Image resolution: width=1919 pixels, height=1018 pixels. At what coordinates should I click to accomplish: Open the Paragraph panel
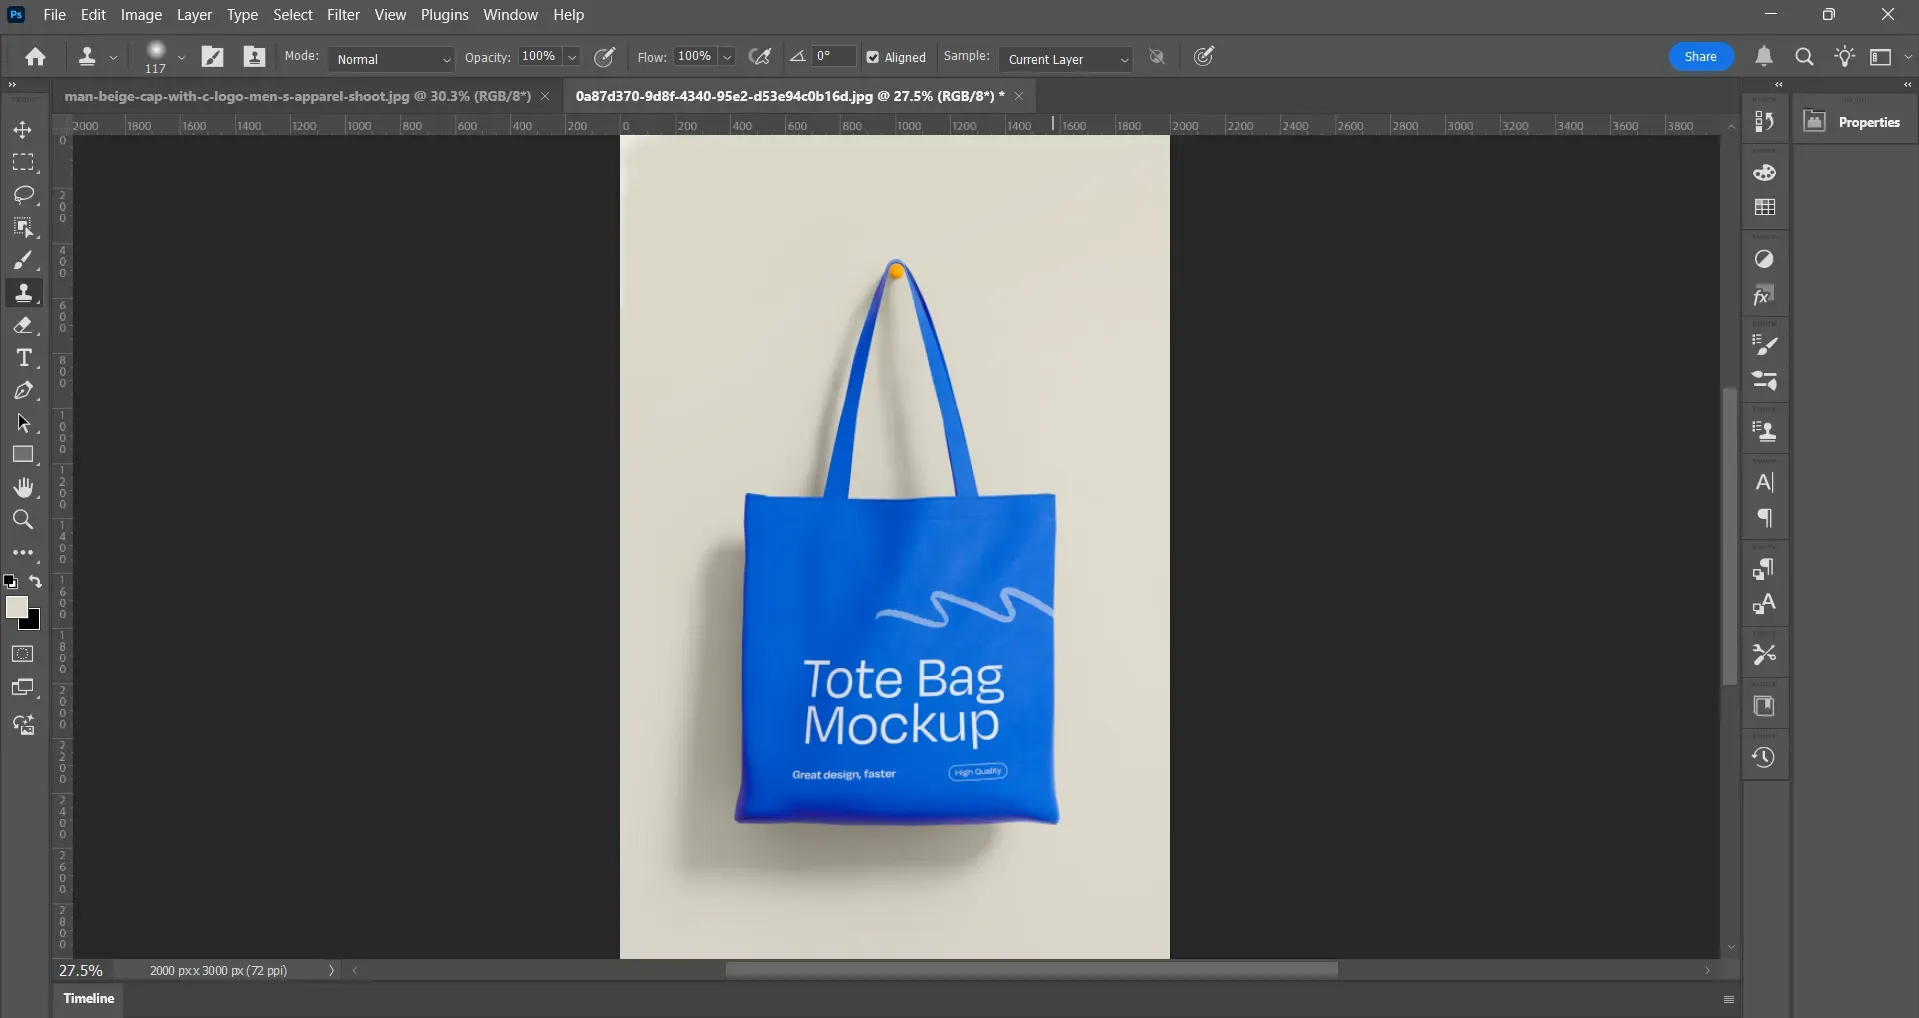point(1766,518)
